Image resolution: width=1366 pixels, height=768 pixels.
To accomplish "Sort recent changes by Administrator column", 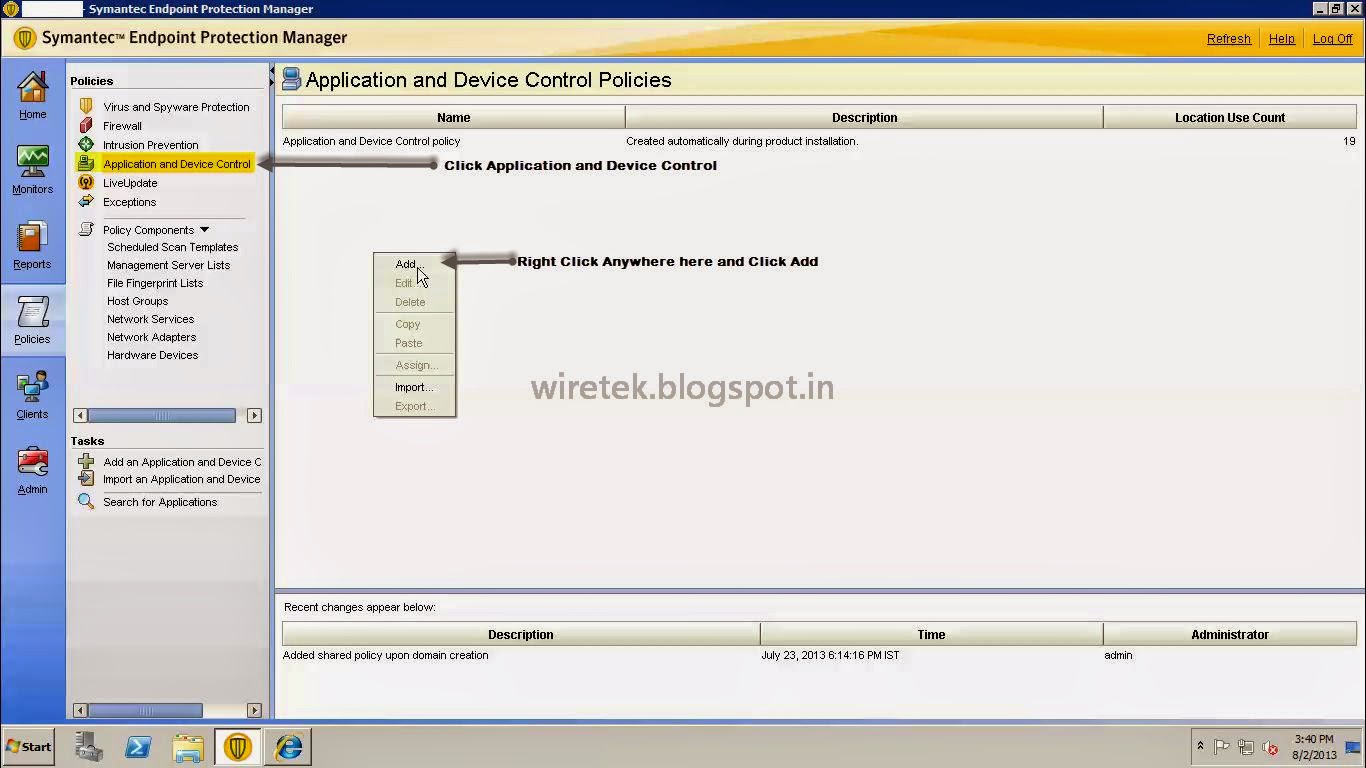I will click(x=1229, y=634).
